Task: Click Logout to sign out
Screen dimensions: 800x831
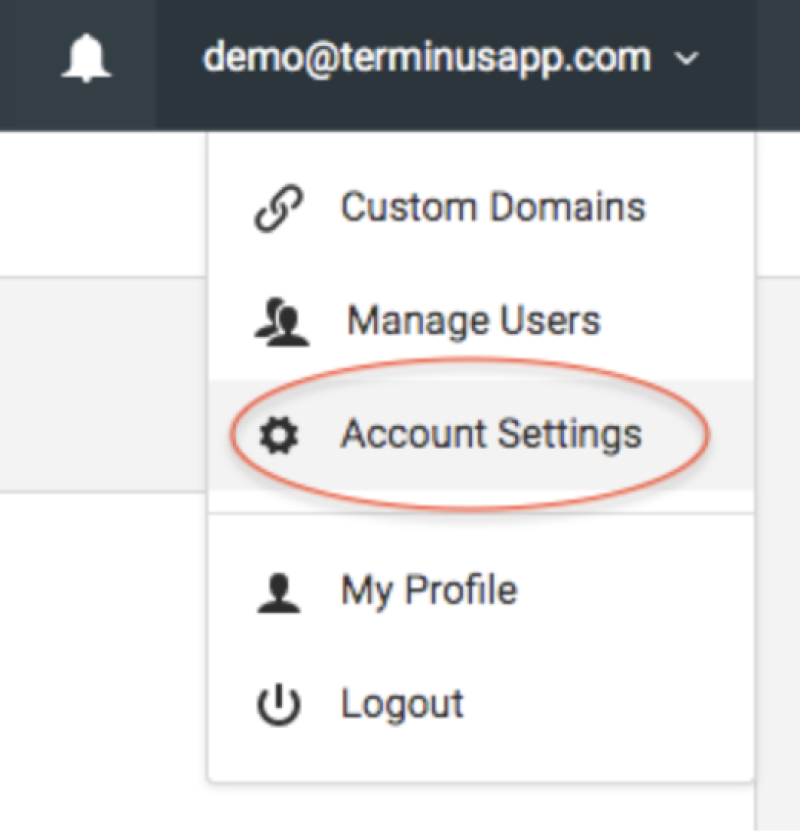Action: pyautogui.click(x=402, y=703)
